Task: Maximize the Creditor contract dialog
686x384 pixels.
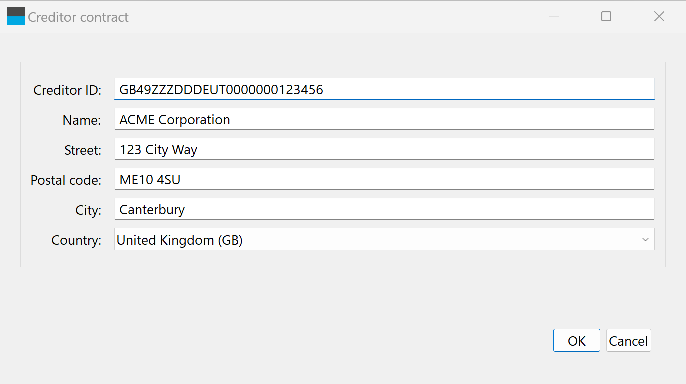Action: pyautogui.click(x=606, y=17)
